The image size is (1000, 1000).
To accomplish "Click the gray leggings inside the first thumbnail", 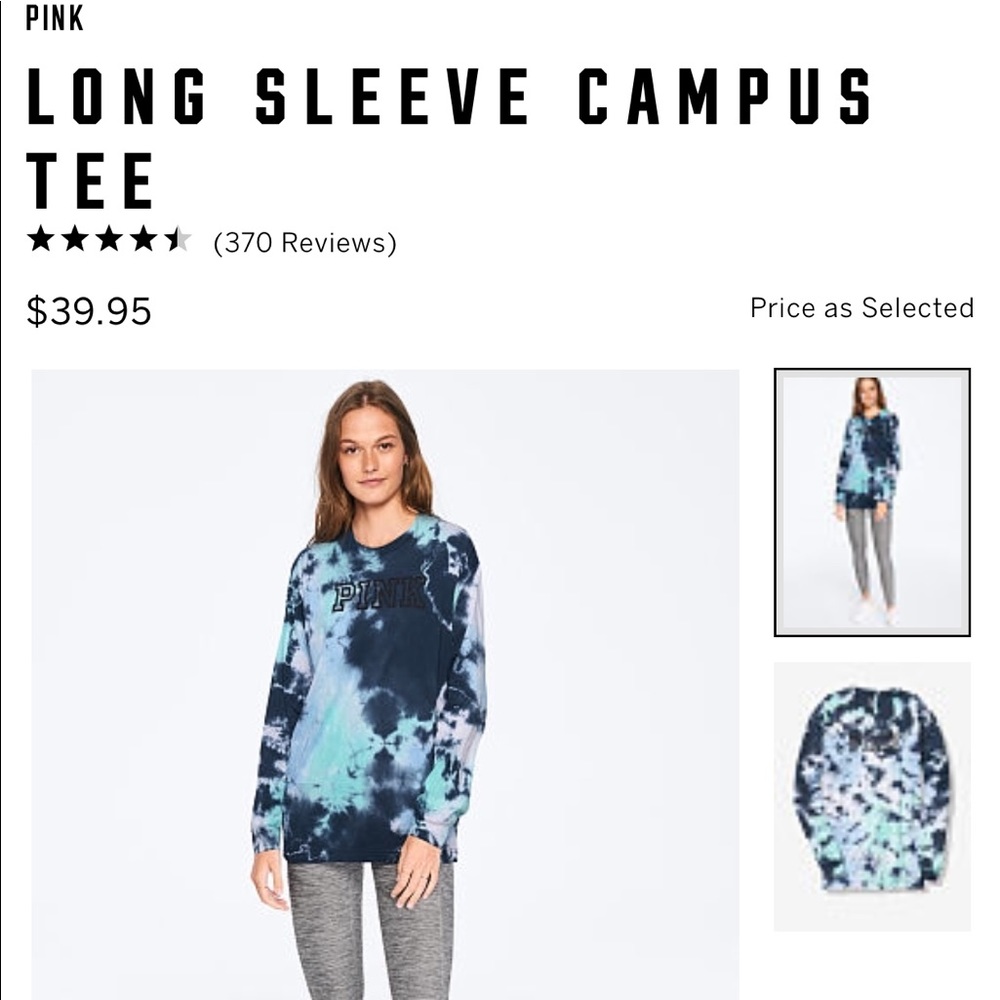I will click(x=871, y=555).
